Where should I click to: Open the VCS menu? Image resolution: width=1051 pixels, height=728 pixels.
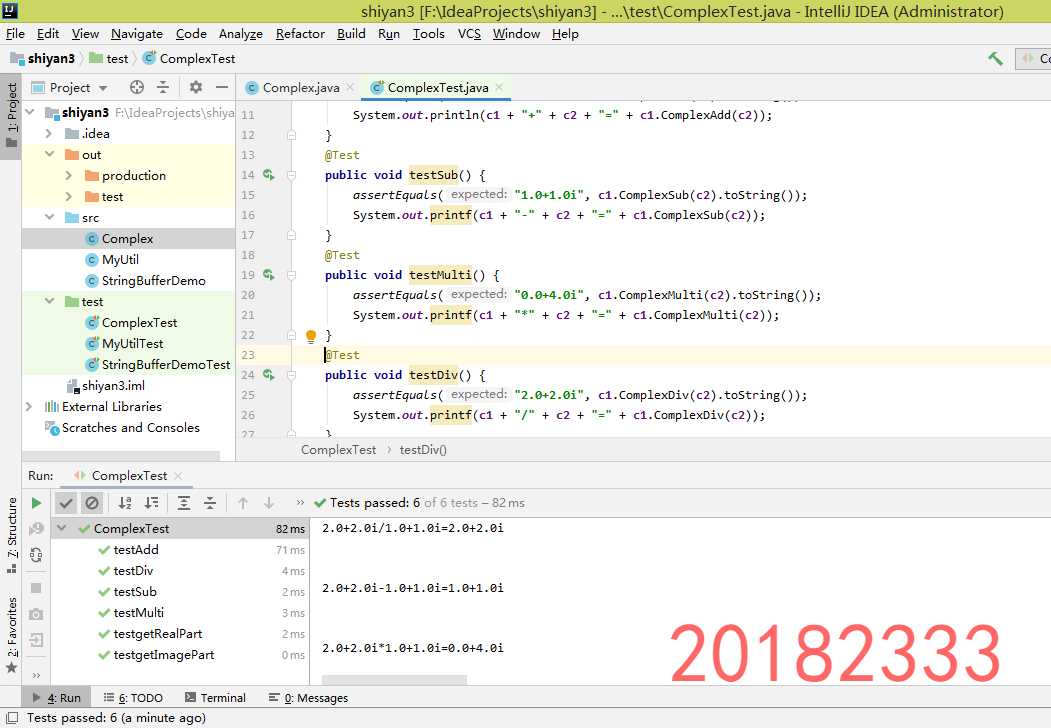coord(469,34)
